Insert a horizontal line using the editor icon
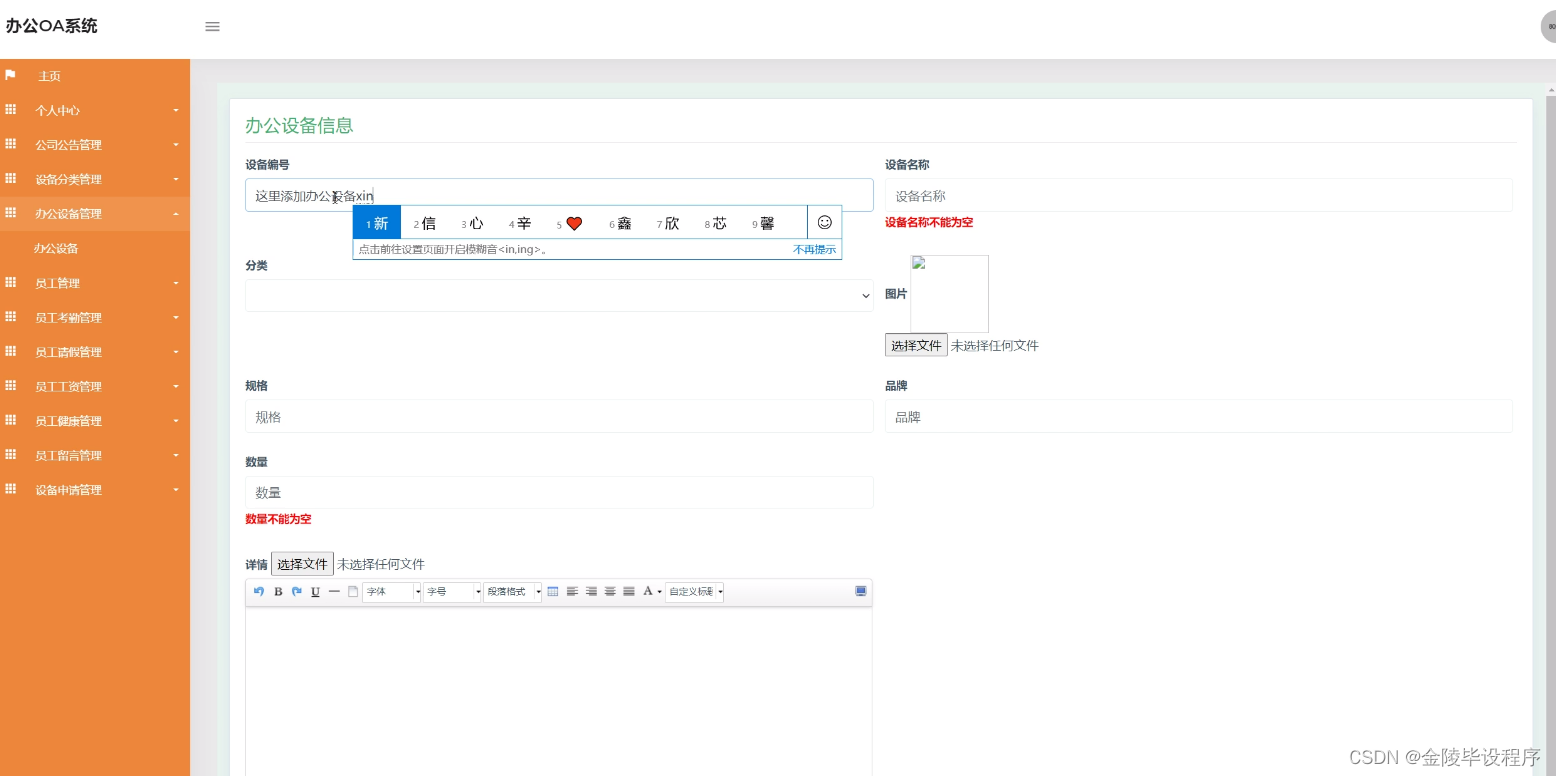Image resolution: width=1556 pixels, height=776 pixels. click(334, 591)
